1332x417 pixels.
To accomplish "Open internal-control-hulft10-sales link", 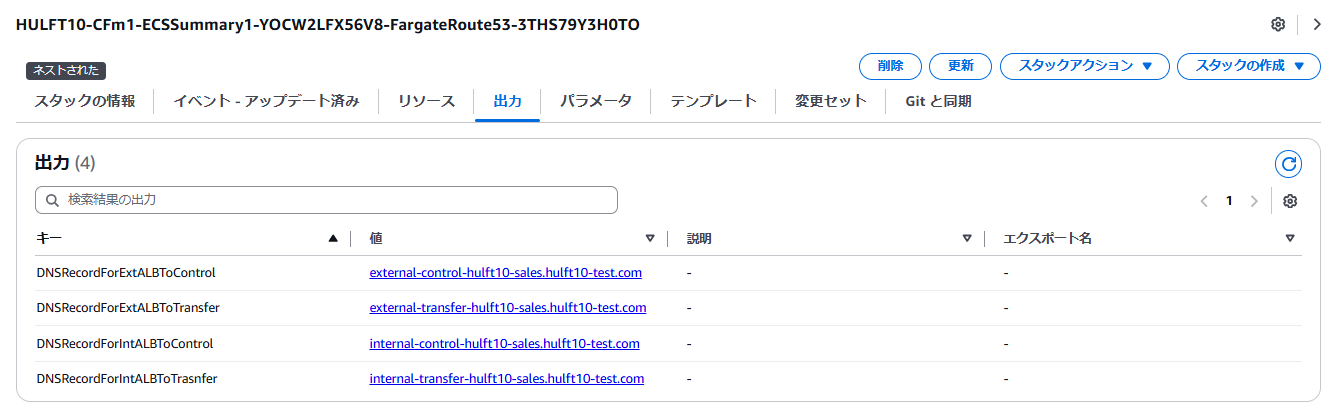I will pos(504,343).
